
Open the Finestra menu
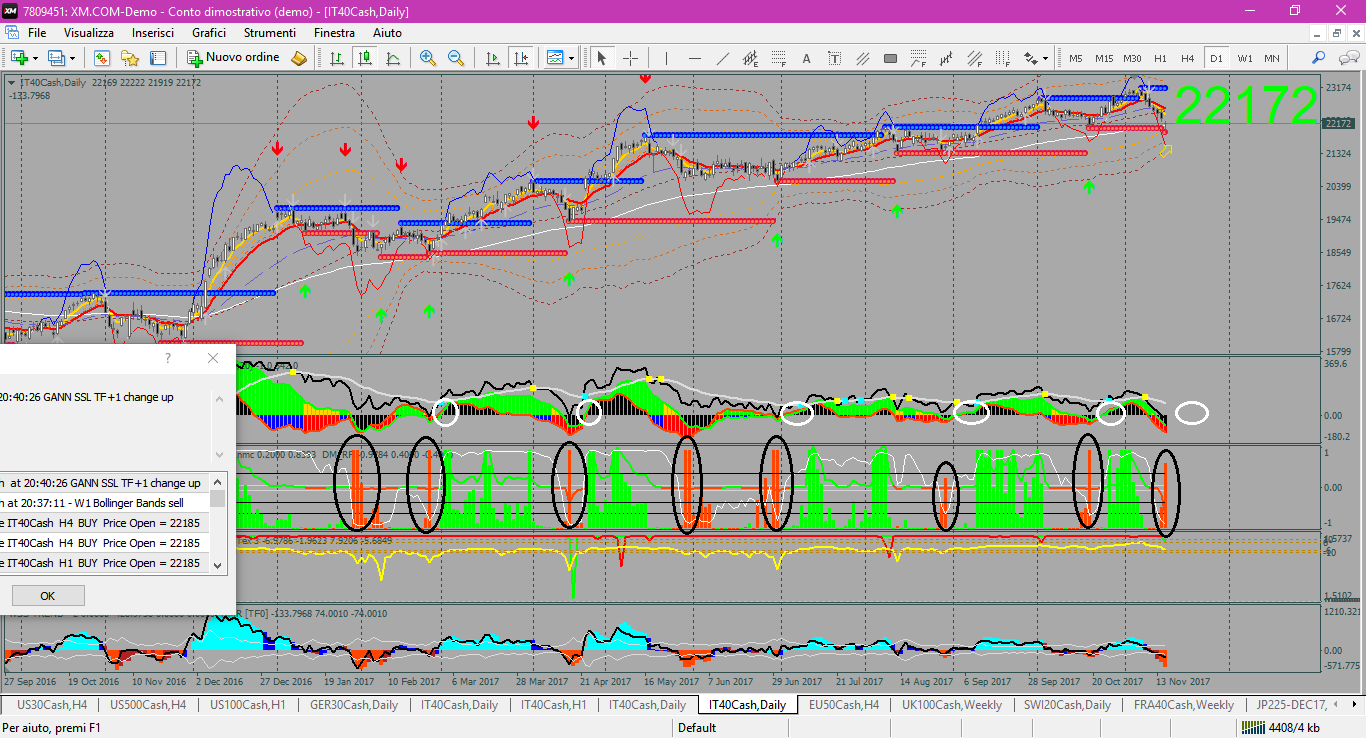334,33
